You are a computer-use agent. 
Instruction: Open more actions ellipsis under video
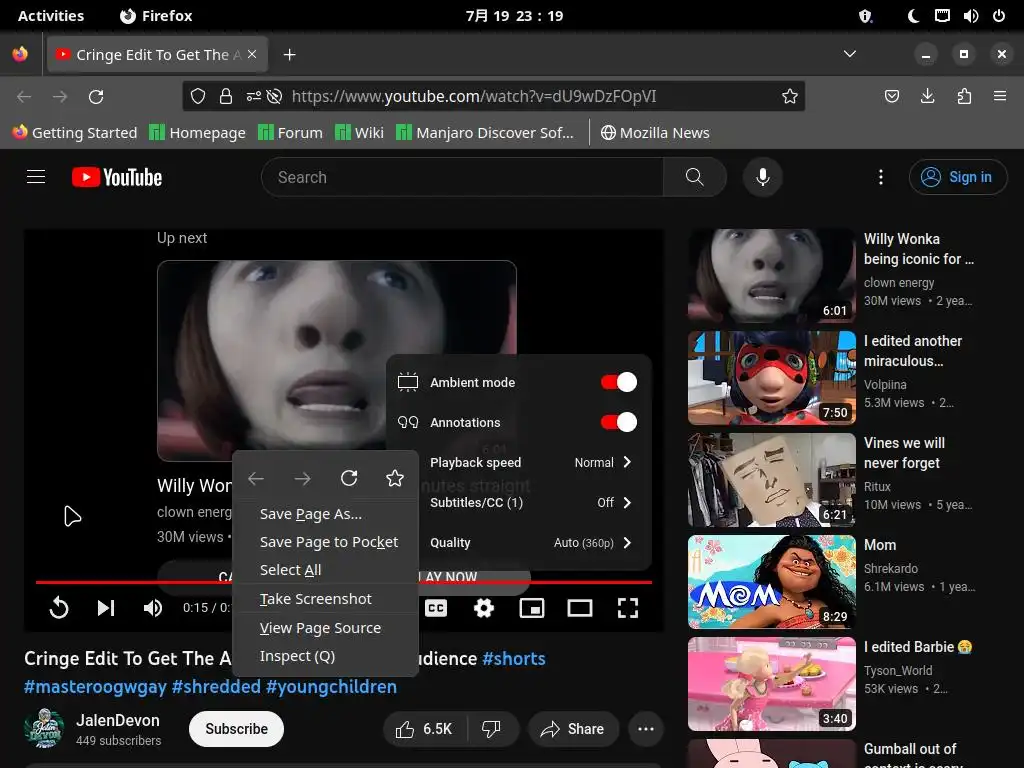point(645,729)
